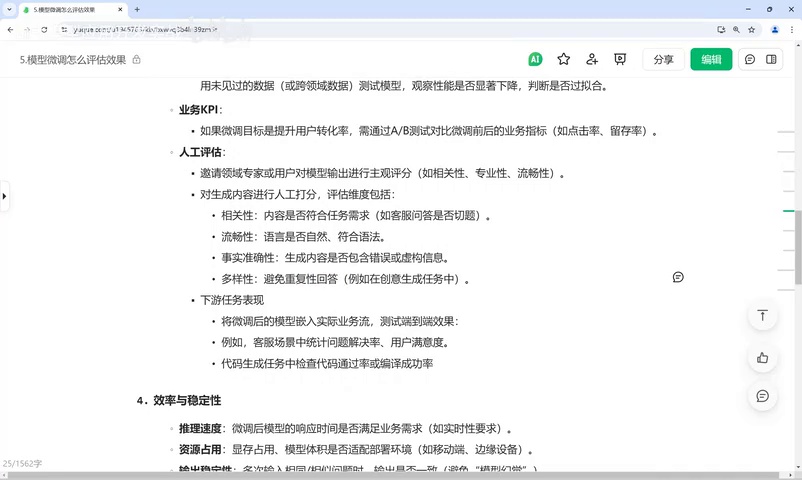Screen dimensions: 802x480
Task: Click the 业务KPI bullet heading
Action: pyautogui.click(x=200, y=110)
